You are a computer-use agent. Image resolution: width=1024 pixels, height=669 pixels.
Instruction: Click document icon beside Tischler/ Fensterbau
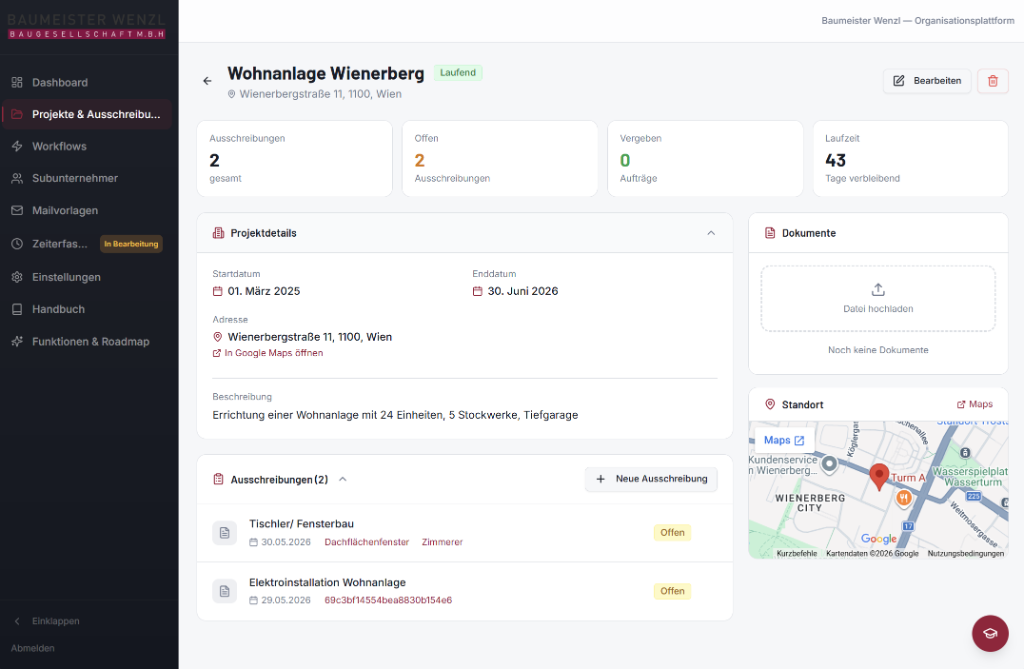225,532
